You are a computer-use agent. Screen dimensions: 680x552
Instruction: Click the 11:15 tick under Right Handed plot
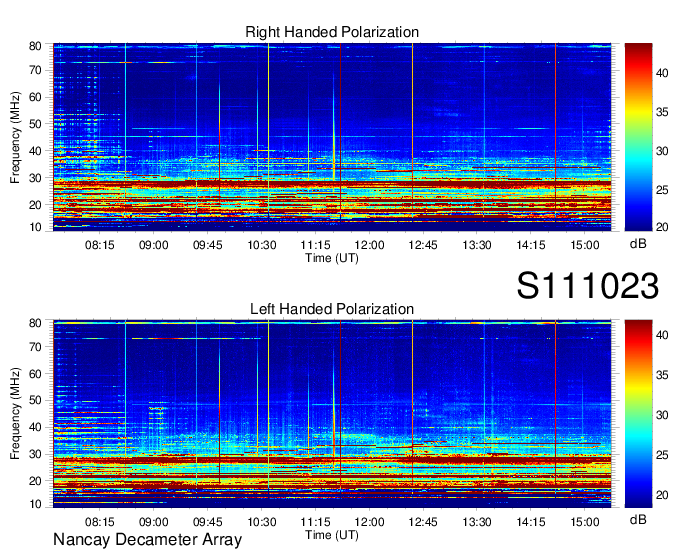pyautogui.click(x=315, y=245)
